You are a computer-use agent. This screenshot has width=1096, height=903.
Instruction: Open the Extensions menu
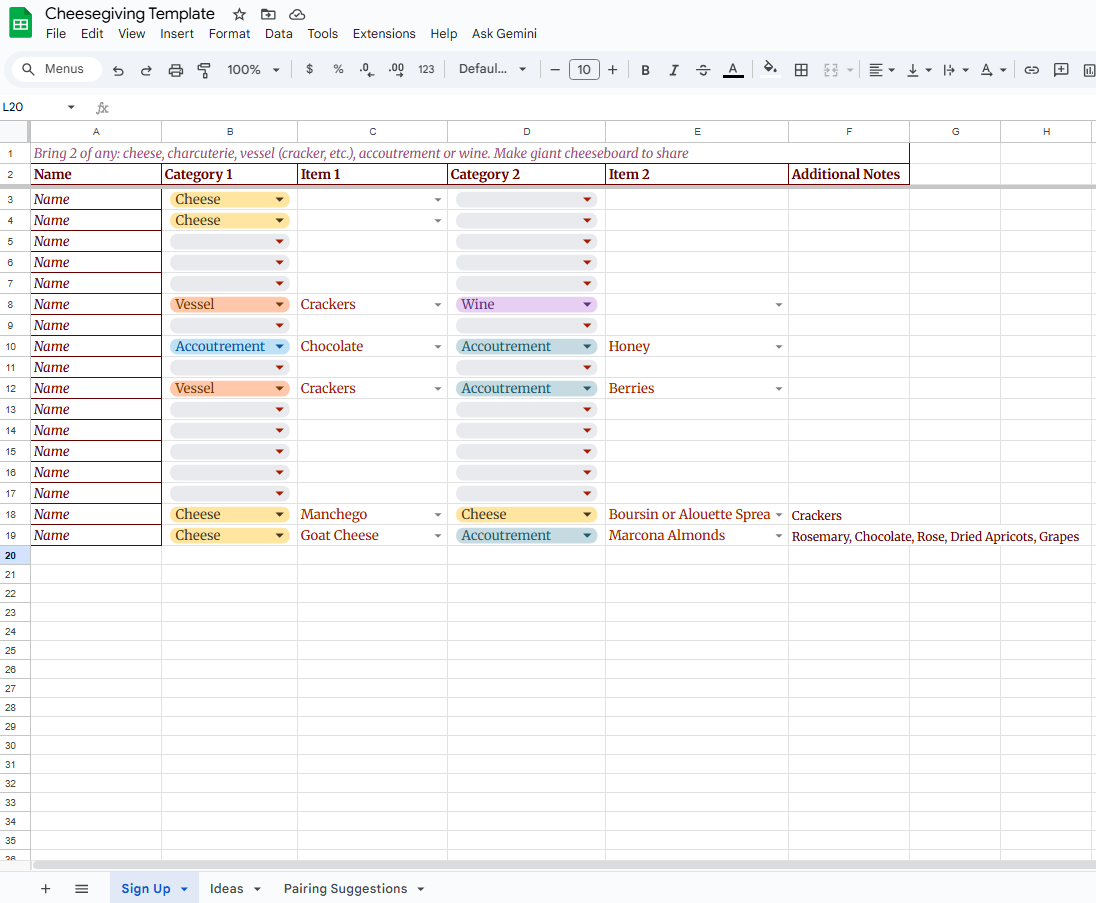coord(384,34)
